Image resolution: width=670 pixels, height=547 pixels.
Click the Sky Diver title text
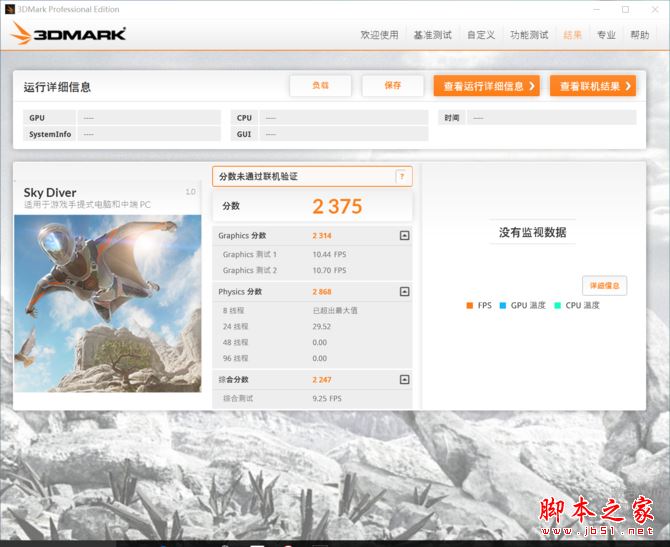coord(50,192)
